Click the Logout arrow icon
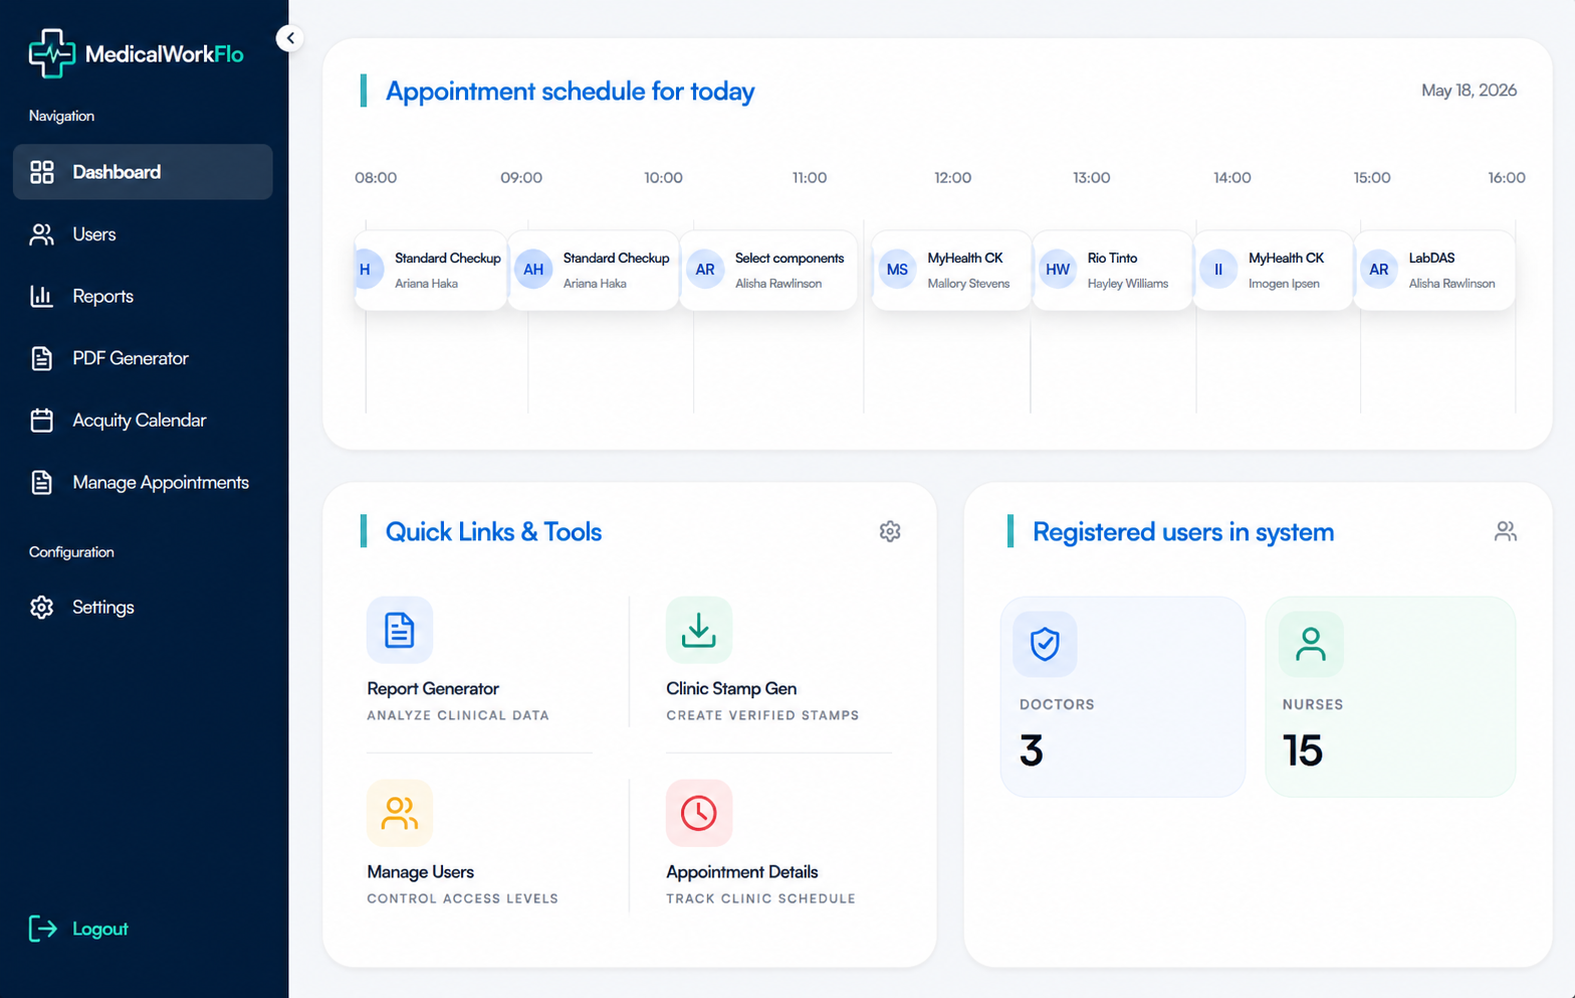 (43, 929)
